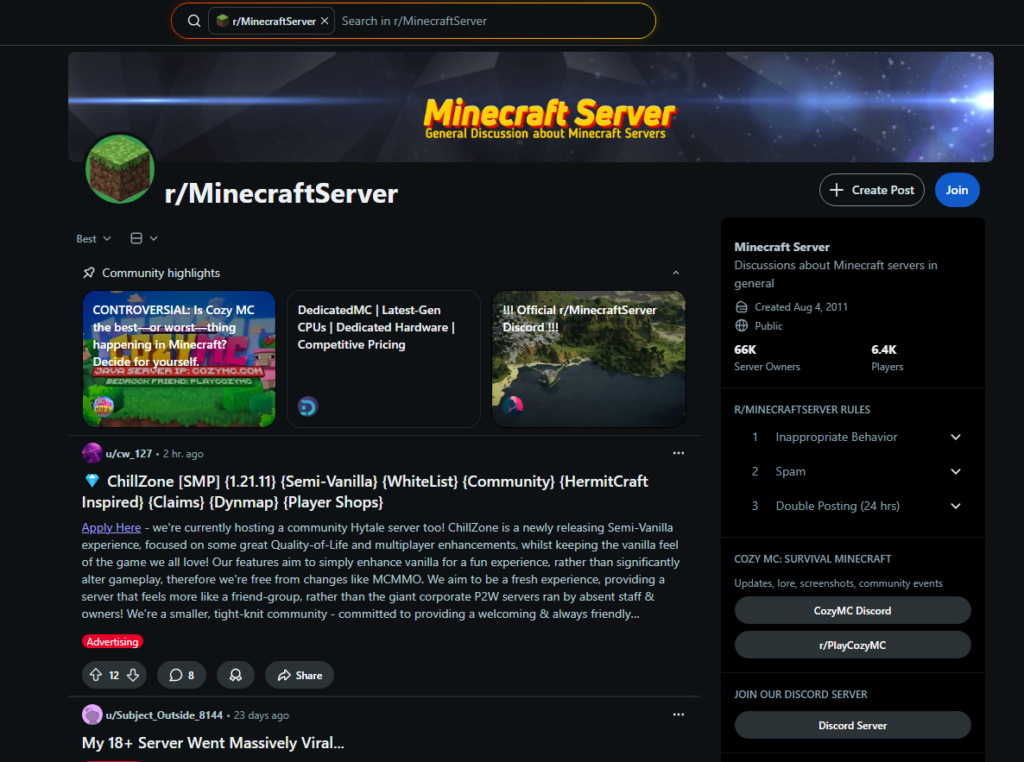Upvote the ChillZone post
The image size is (1024, 762).
95,675
